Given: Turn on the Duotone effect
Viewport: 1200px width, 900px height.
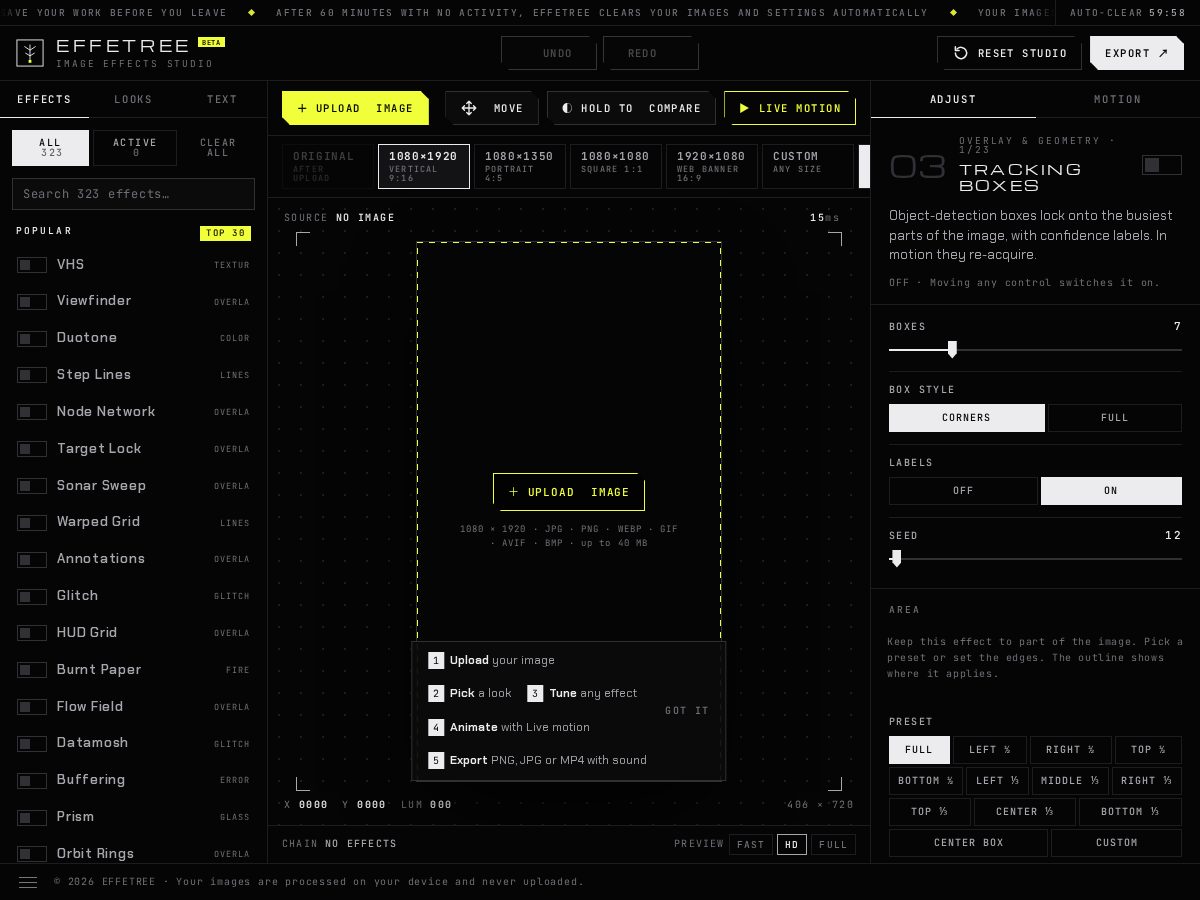Looking at the screenshot, I should [32, 338].
